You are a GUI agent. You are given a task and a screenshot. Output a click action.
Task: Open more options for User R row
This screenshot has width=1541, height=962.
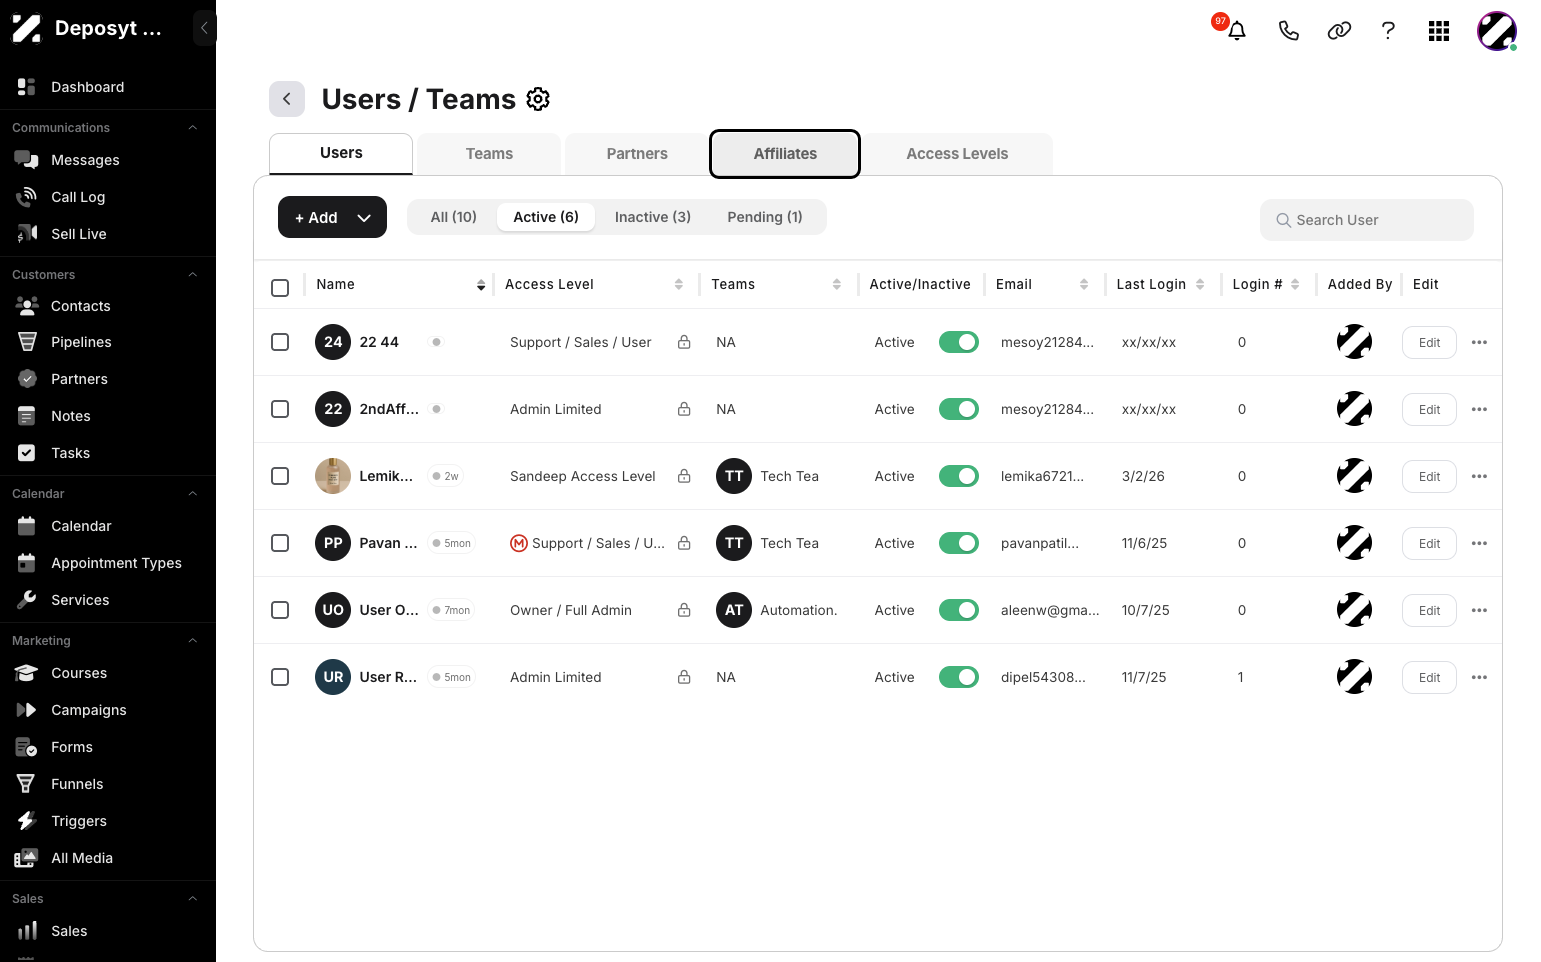(1480, 677)
